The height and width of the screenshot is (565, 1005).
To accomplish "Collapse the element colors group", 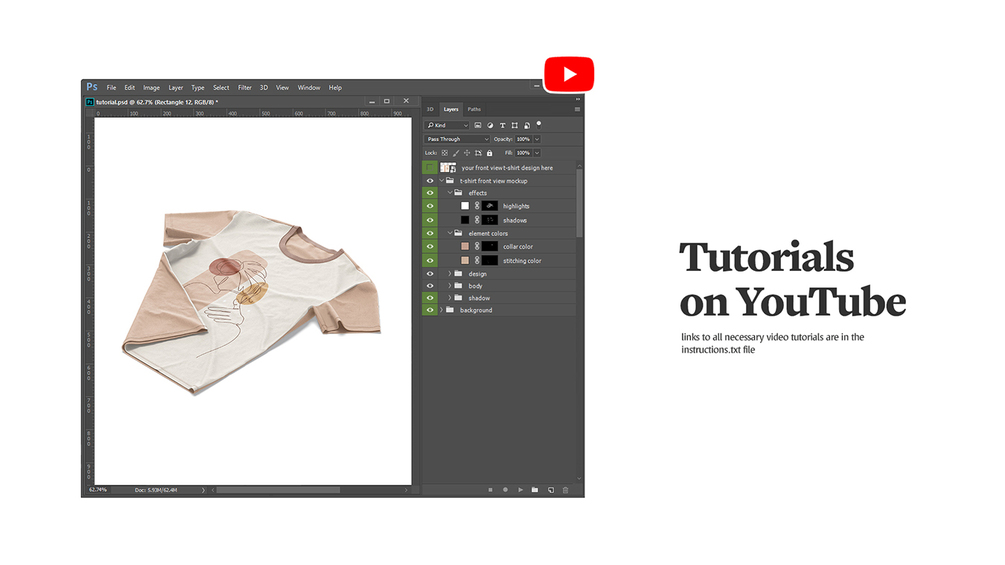I will [449, 233].
